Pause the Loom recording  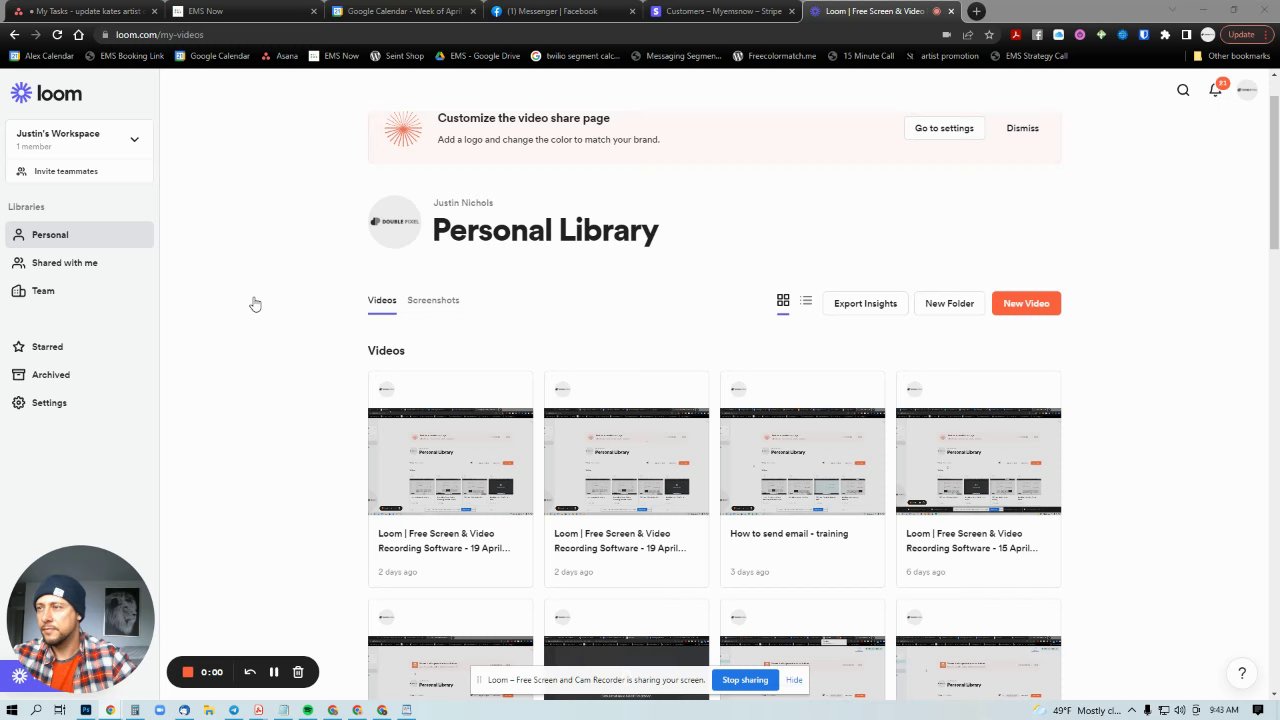(x=274, y=672)
